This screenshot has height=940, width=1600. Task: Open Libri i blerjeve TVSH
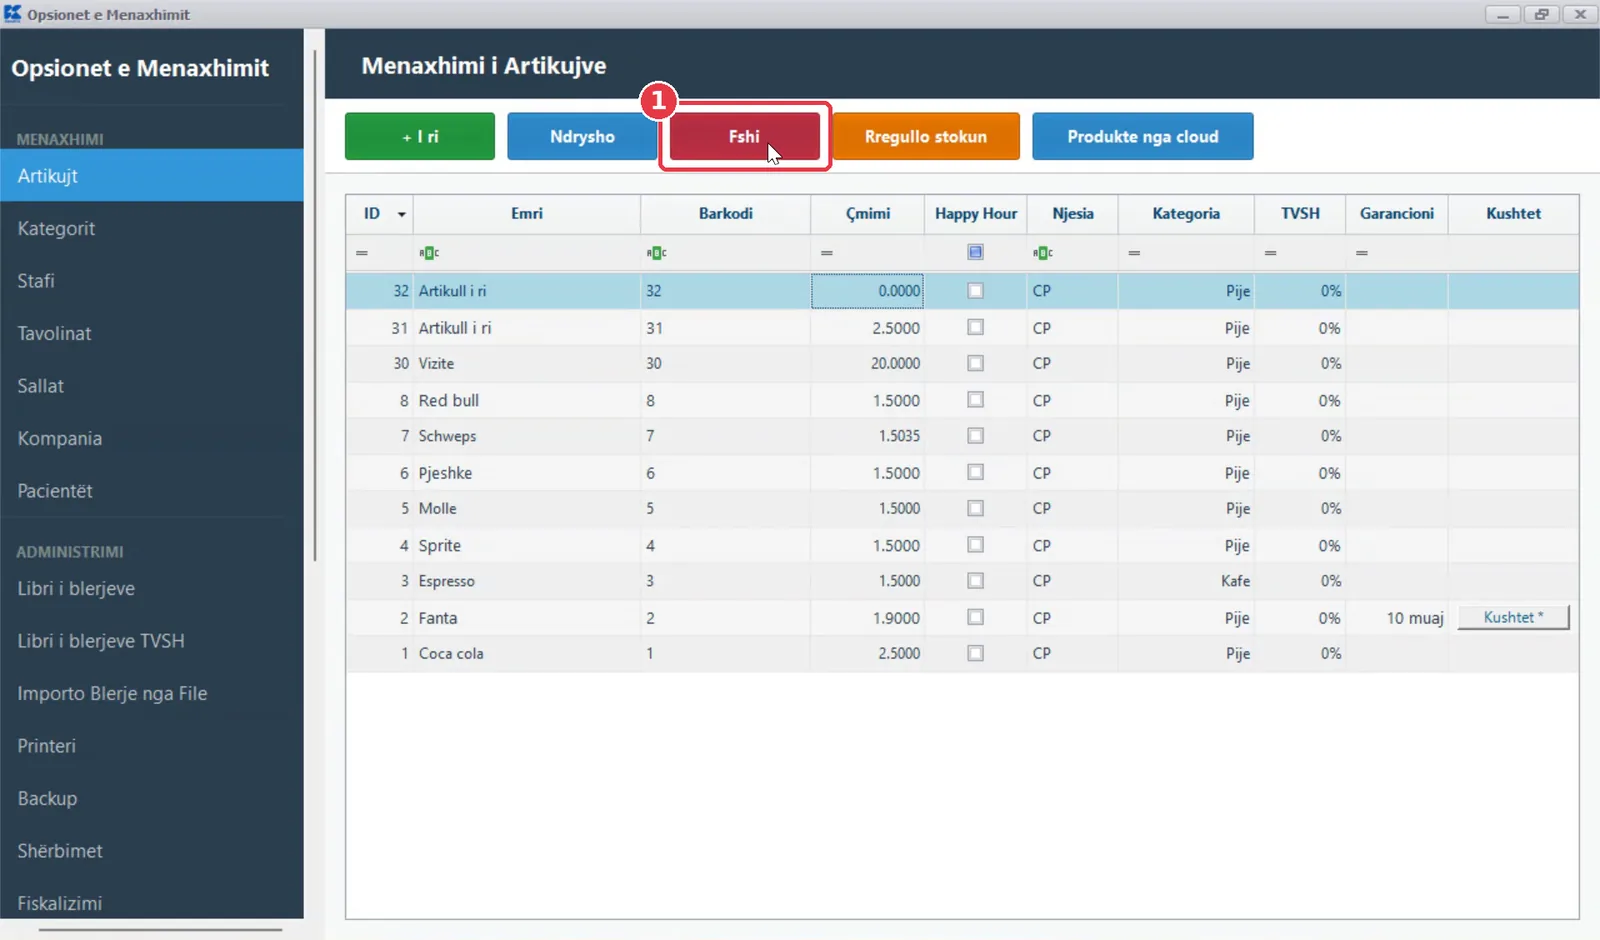pos(152,641)
